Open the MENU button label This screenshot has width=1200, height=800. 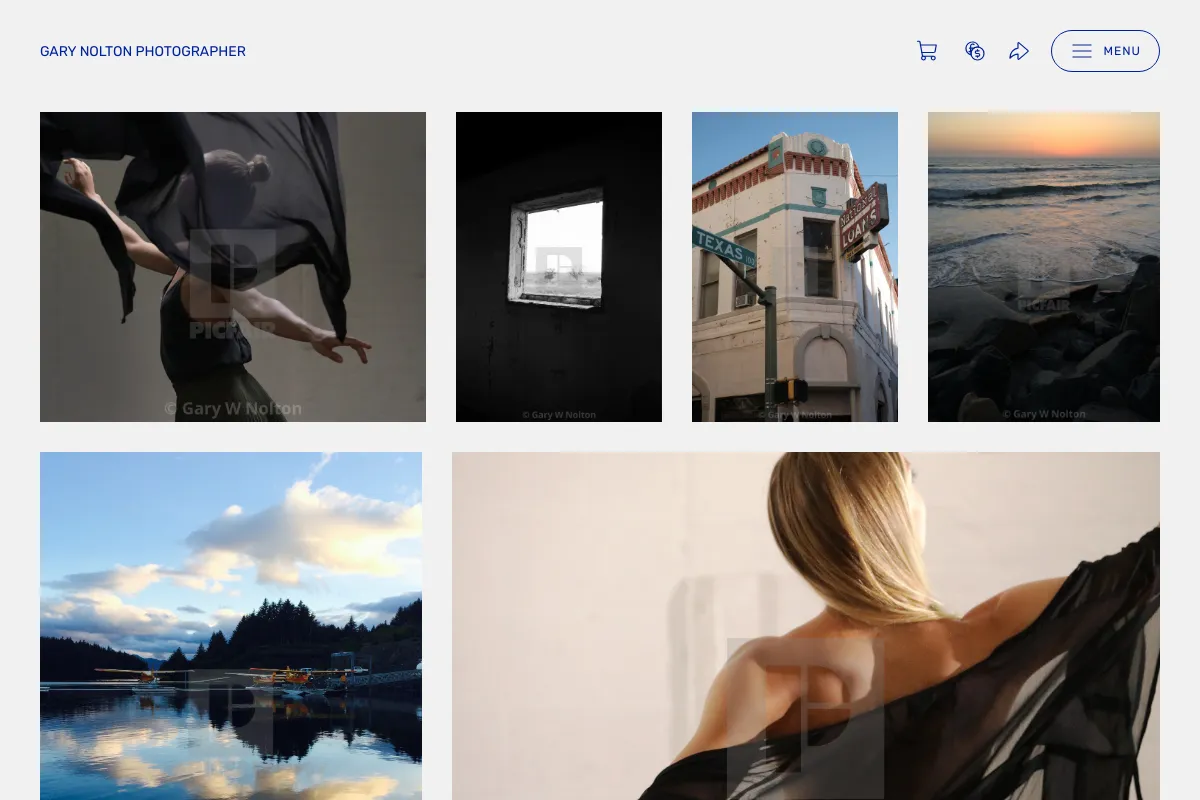pos(1122,51)
